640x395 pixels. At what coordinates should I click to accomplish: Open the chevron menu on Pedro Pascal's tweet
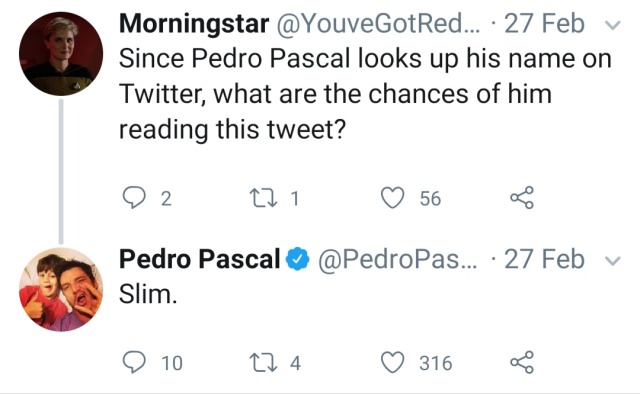(x=612, y=260)
